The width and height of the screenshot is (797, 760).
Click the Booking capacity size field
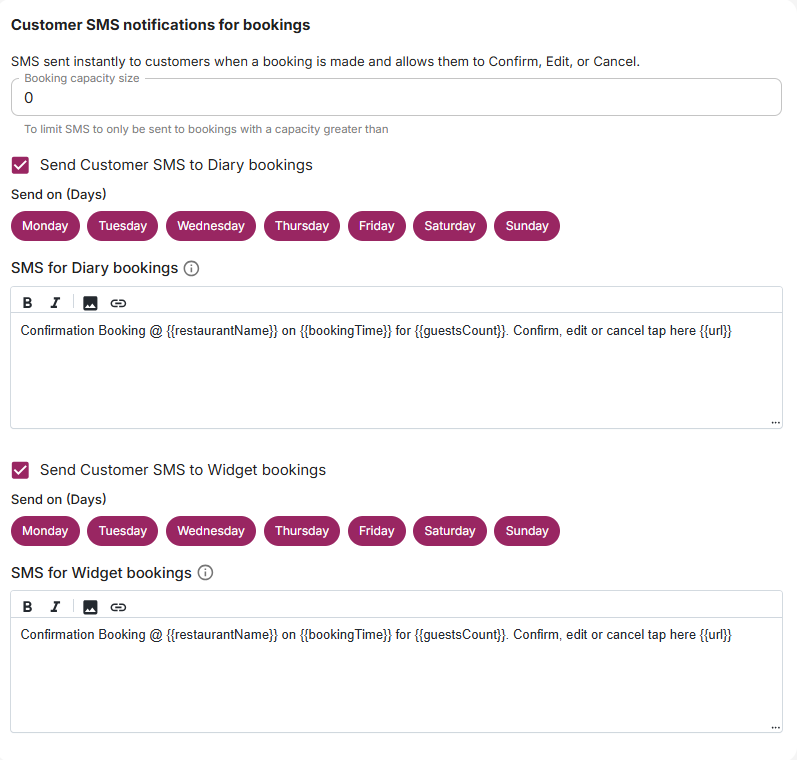(396, 98)
